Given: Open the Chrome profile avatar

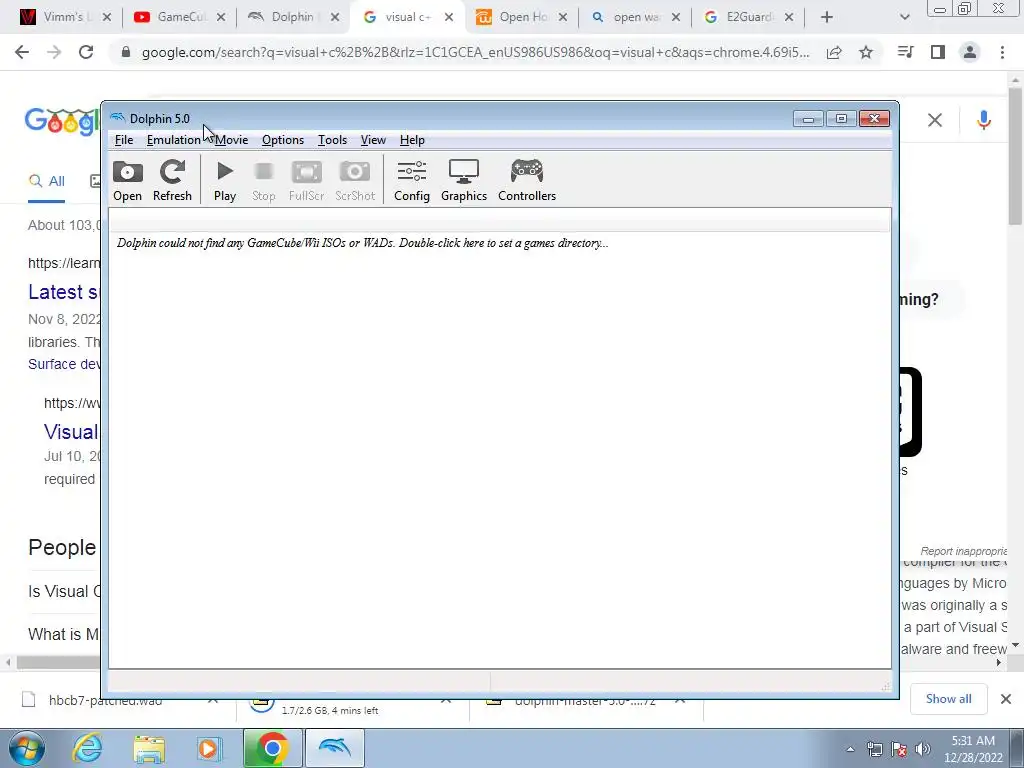Looking at the screenshot, I should 970,52.
